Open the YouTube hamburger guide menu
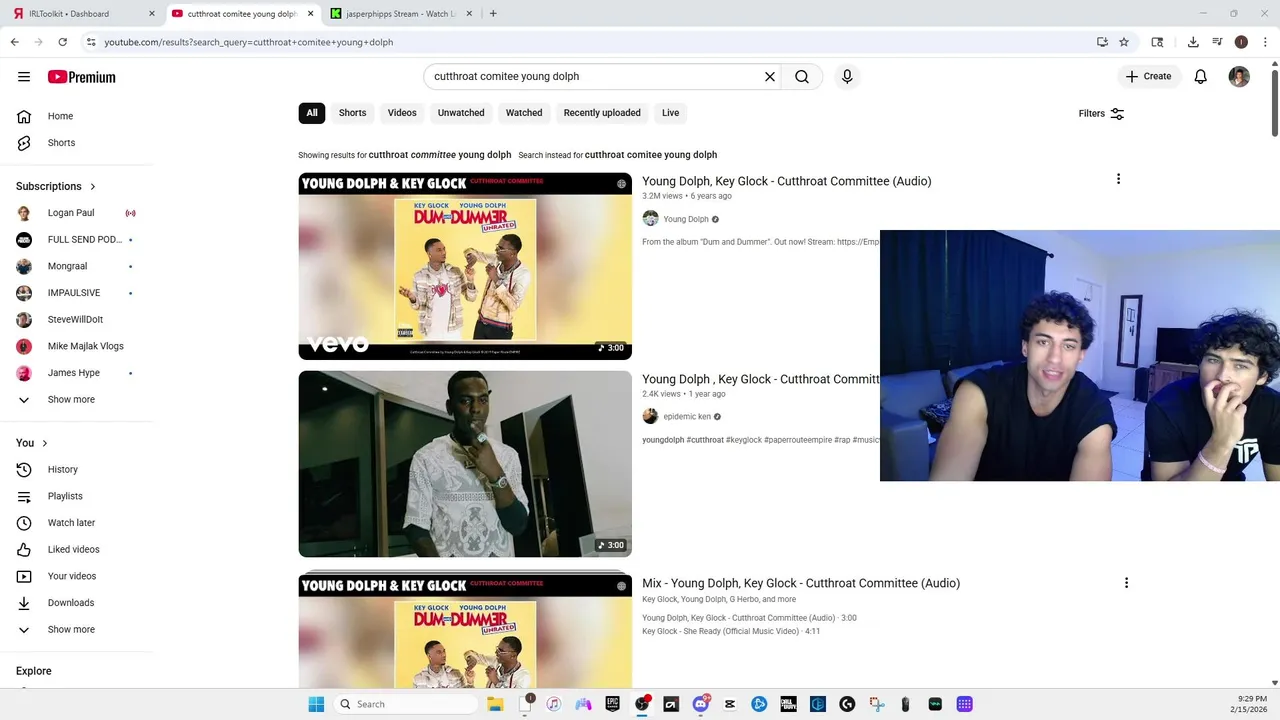Image resolution: width=1280 pixels, height=720 pixels. click(x=24, y=77)
